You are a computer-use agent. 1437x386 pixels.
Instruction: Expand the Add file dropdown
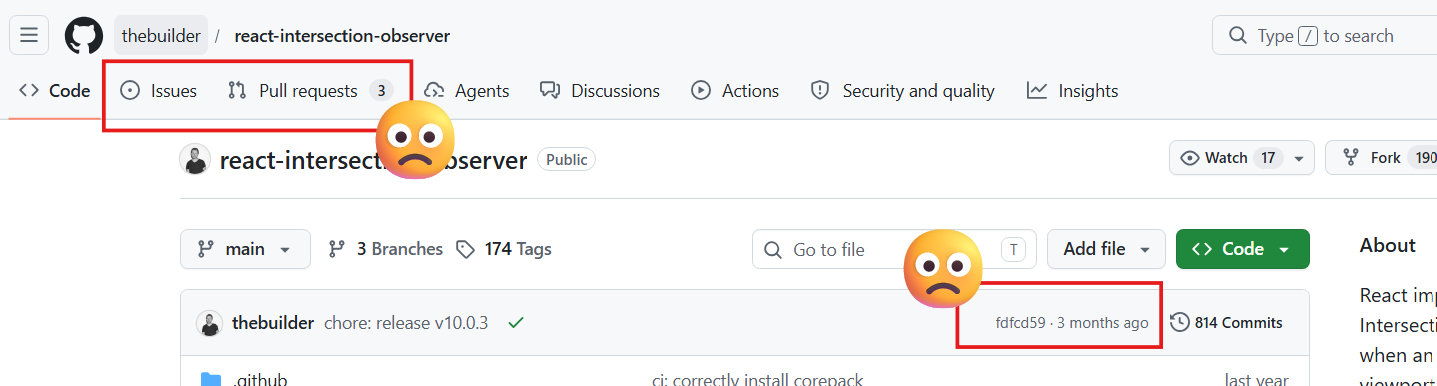pos(1106,249)
